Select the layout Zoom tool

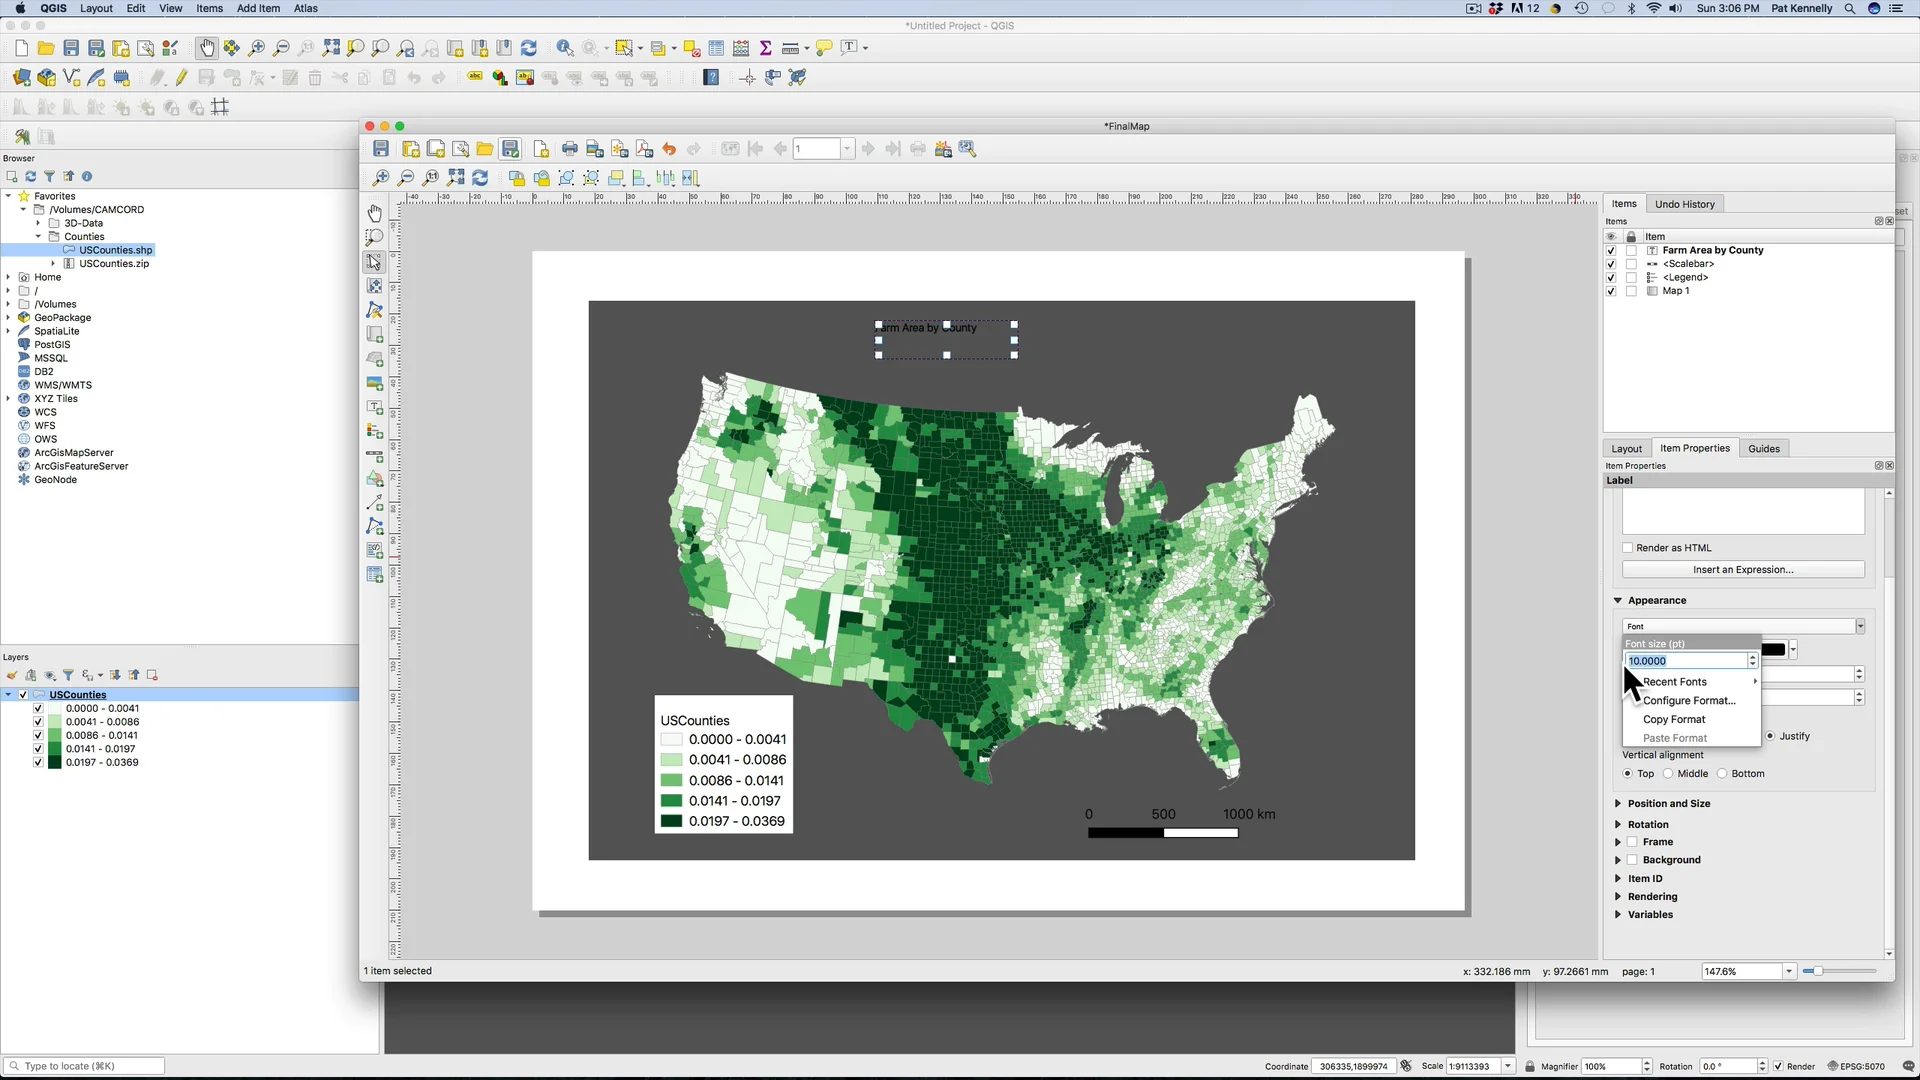point(375,237)
